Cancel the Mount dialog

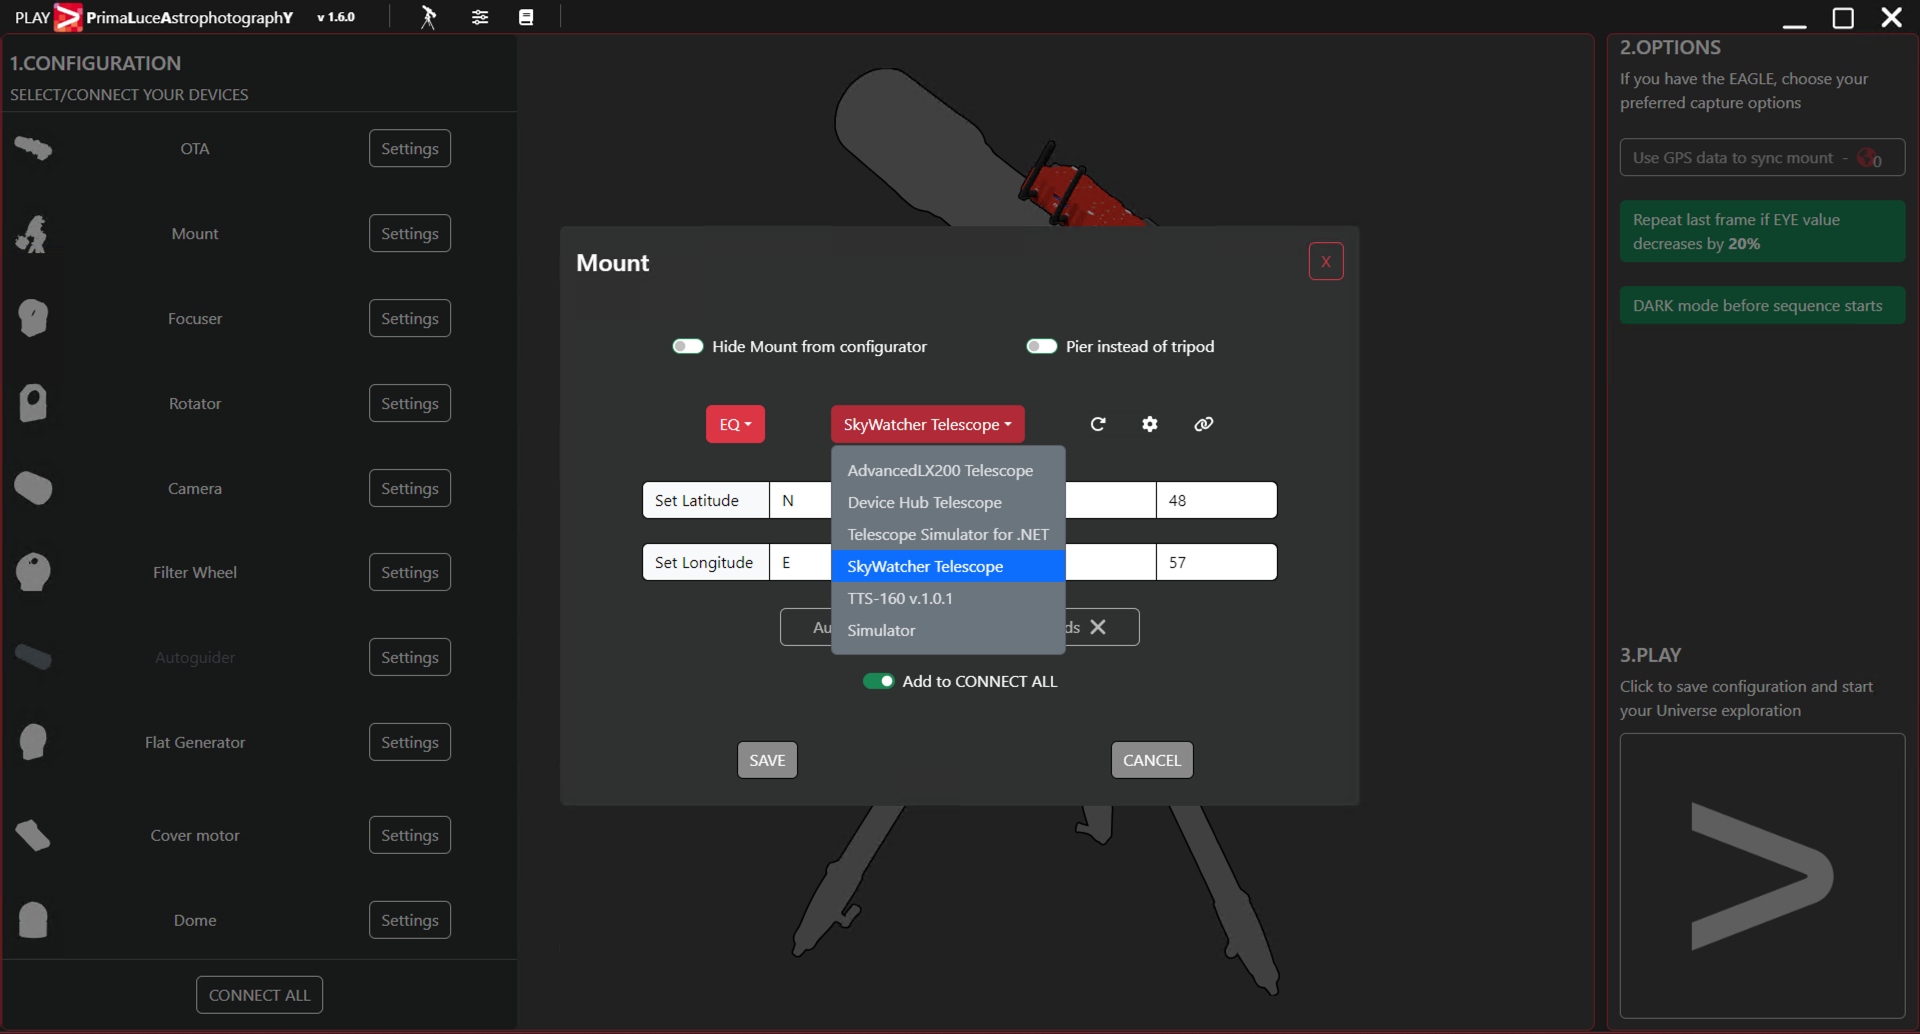(x=1152, y=760)
